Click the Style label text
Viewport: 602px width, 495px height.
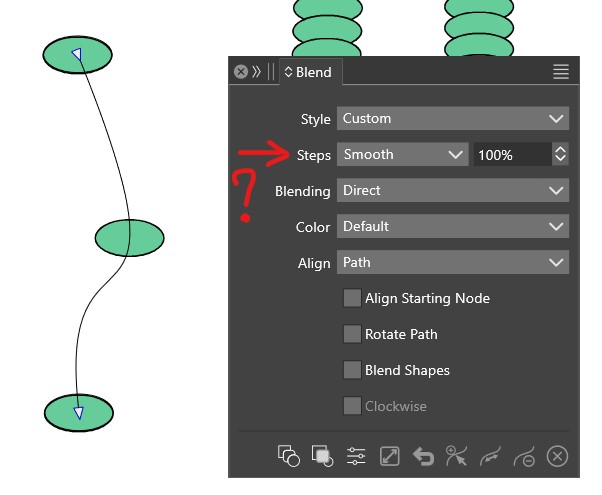(315, 119)
